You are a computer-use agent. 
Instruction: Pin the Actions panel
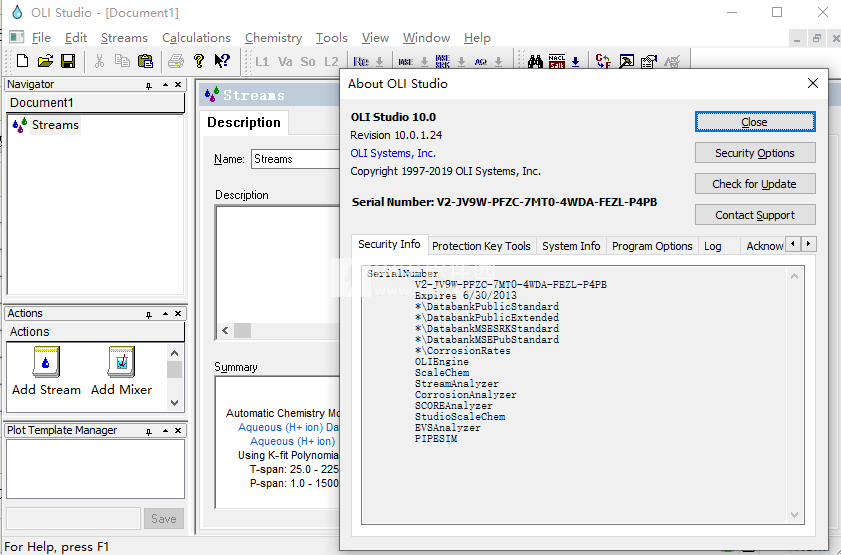coord(149,314)
